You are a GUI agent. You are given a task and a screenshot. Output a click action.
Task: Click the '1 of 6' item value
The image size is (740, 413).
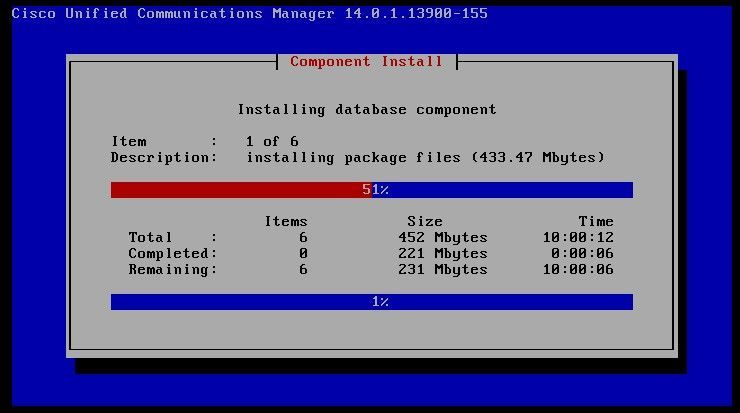point(272,141)
